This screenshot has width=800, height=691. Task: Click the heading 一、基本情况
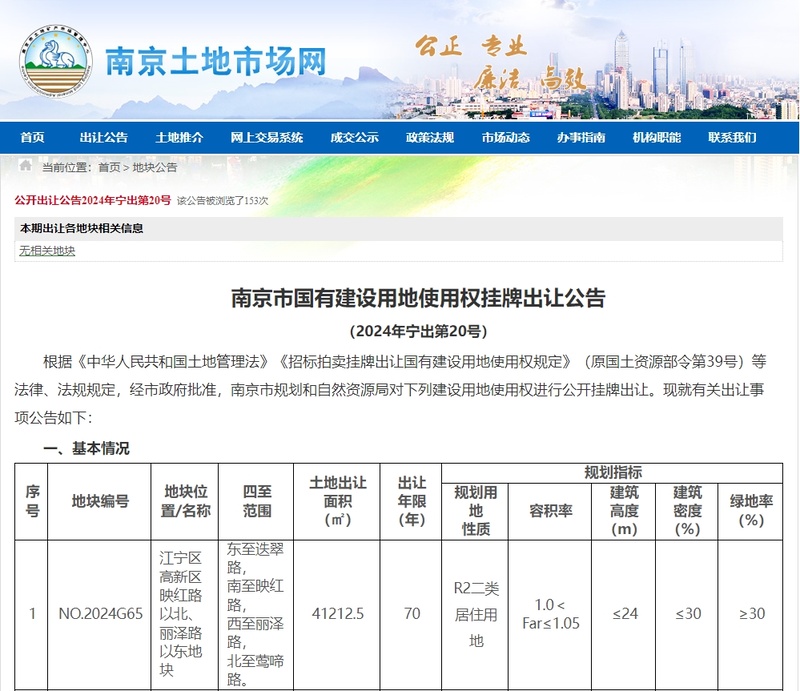(x=86, y=448)
